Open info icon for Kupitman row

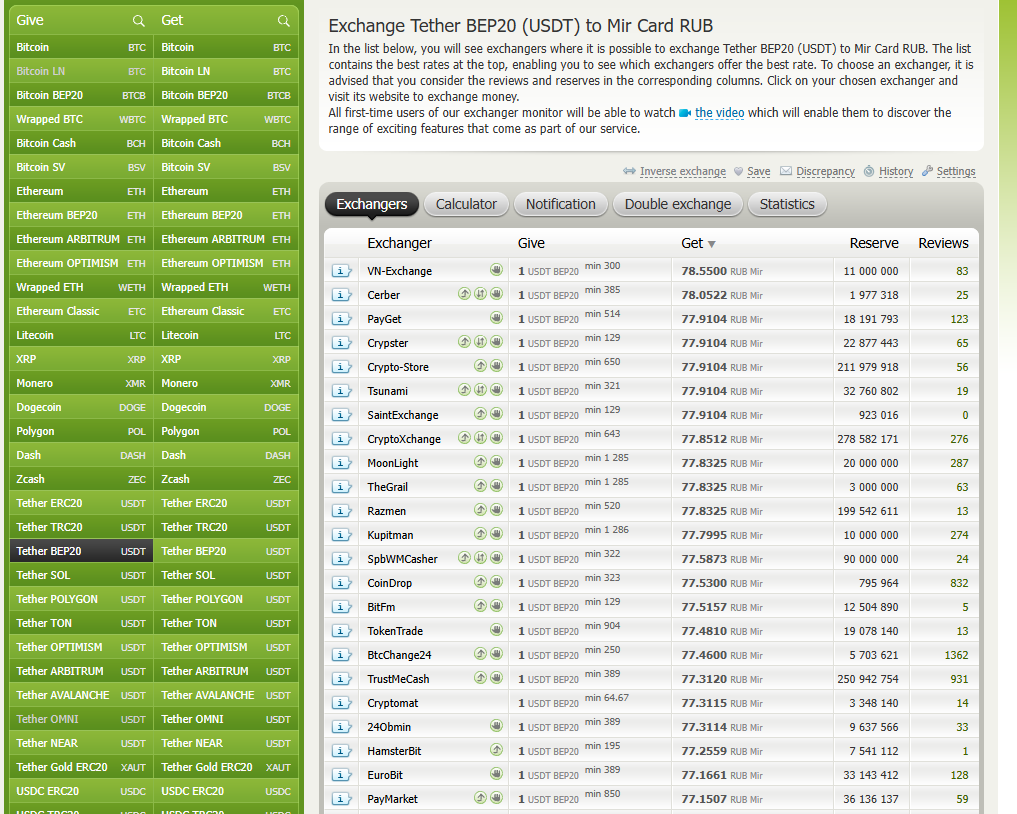point(341,535)
